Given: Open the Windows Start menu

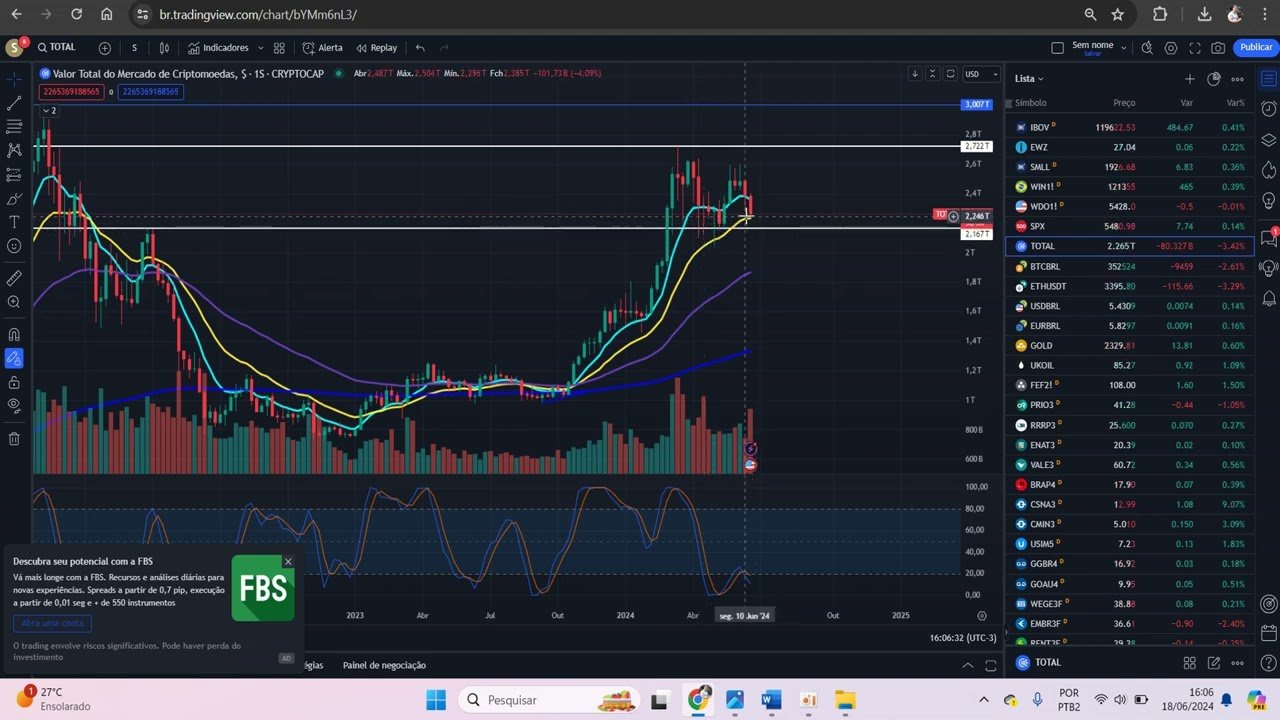Looking at the screenshot, I should [x=436, y=699].
